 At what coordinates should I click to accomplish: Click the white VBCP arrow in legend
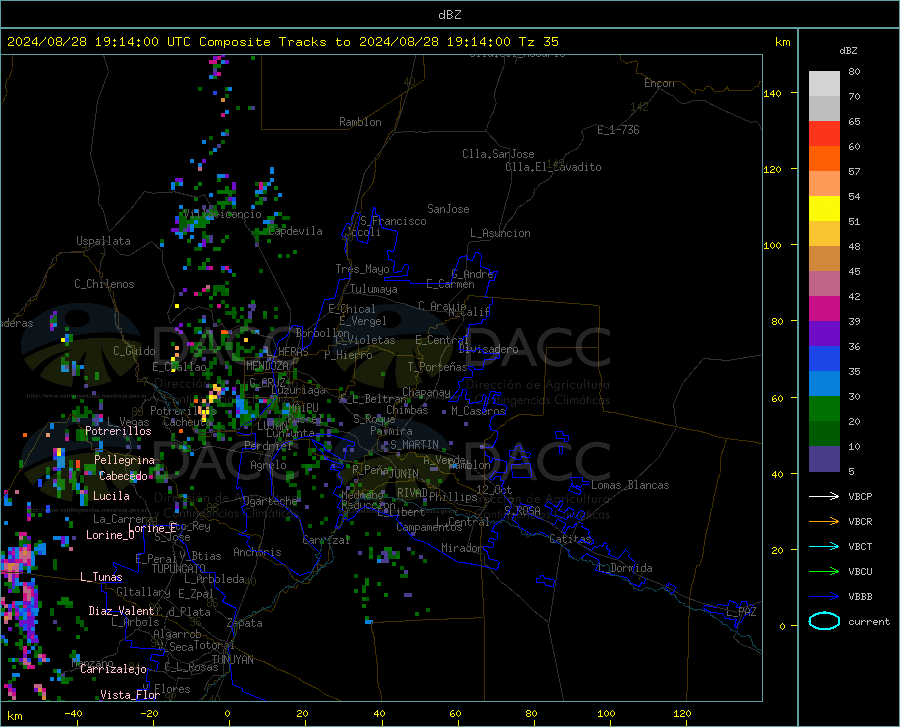click(x=824, y=496)
